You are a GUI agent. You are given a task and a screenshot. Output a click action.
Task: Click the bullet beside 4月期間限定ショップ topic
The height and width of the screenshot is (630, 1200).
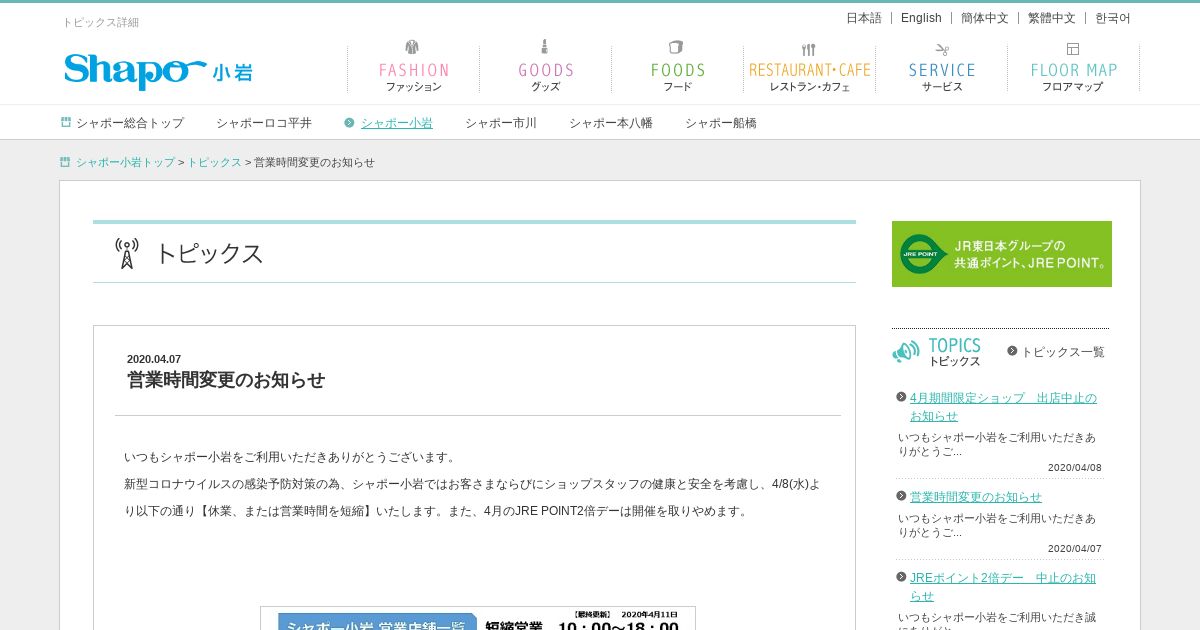901,397
